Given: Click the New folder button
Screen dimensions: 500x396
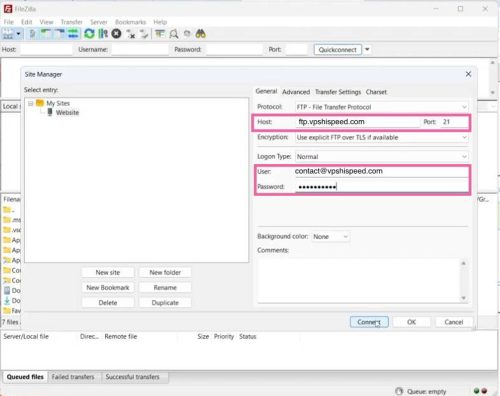Looking at the screenshot, I should [165, 272].
